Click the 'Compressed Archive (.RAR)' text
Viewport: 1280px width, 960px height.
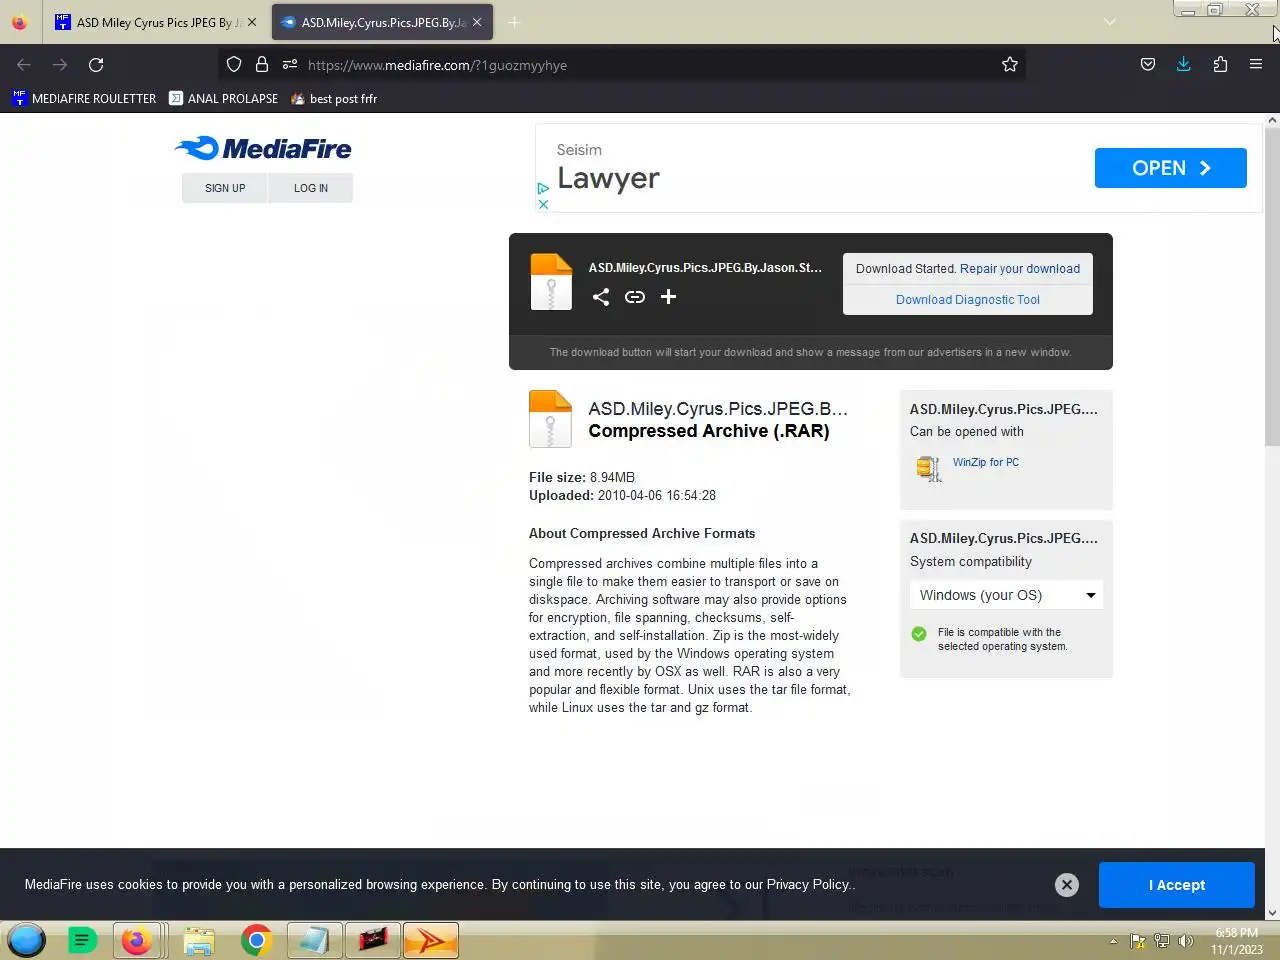[x=709, y=431]
